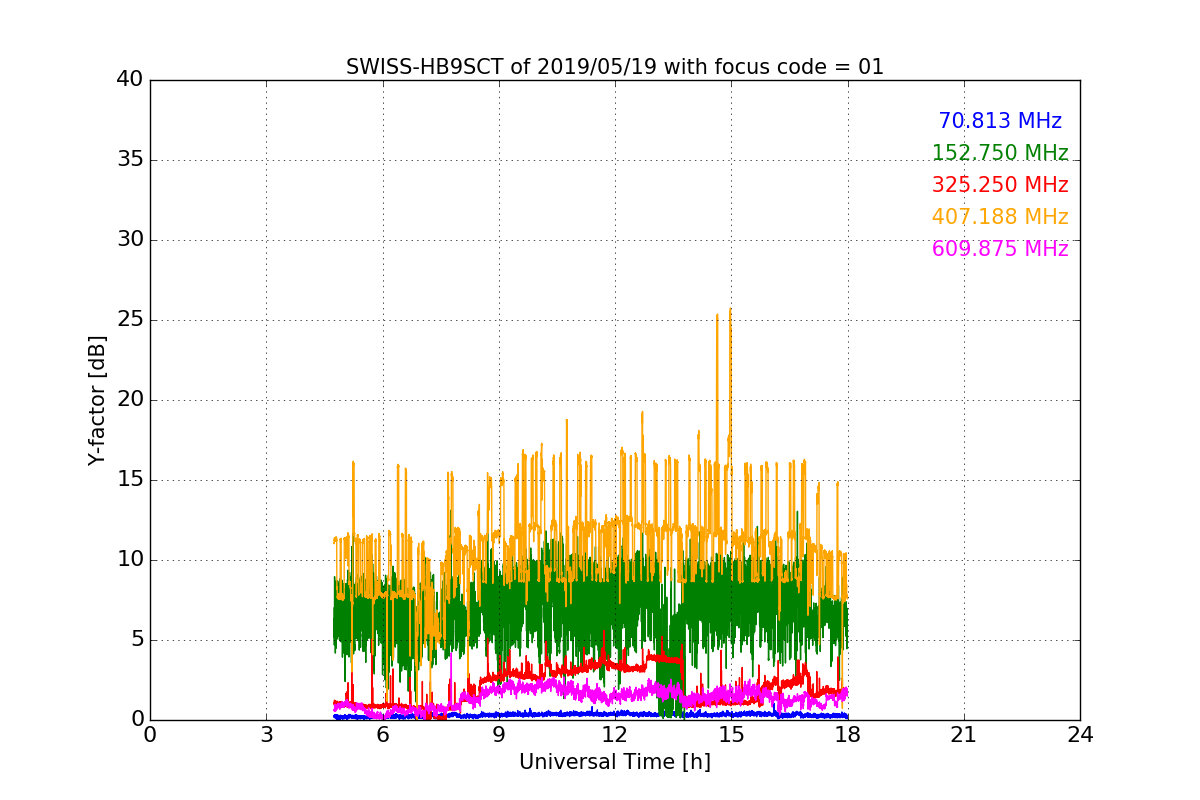This screenshot has height=800, width=1200.
Task: Click the 10 label on the Y axis
Action: click(130, 560)
